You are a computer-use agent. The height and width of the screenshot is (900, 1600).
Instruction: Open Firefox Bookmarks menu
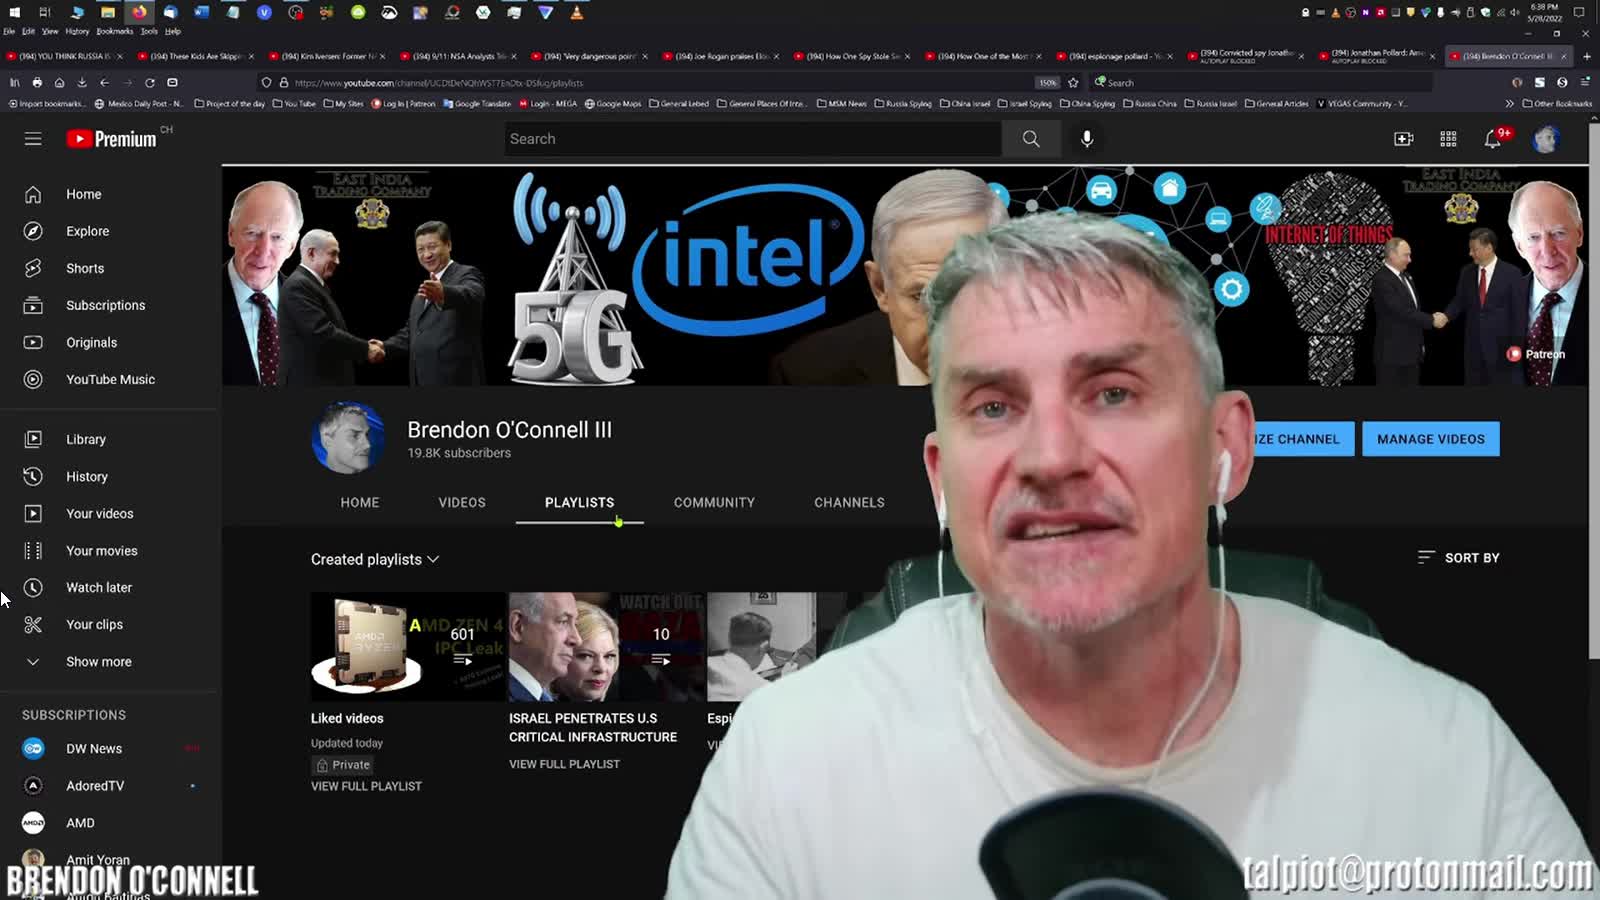[114, 31]
